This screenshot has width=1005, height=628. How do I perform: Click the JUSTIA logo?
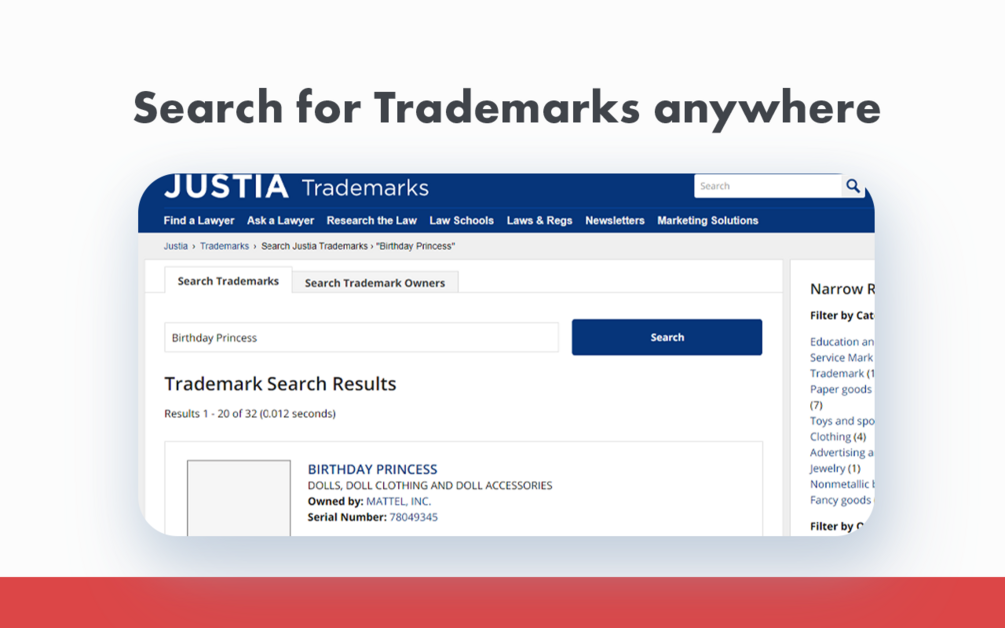[x=226, y=186]
